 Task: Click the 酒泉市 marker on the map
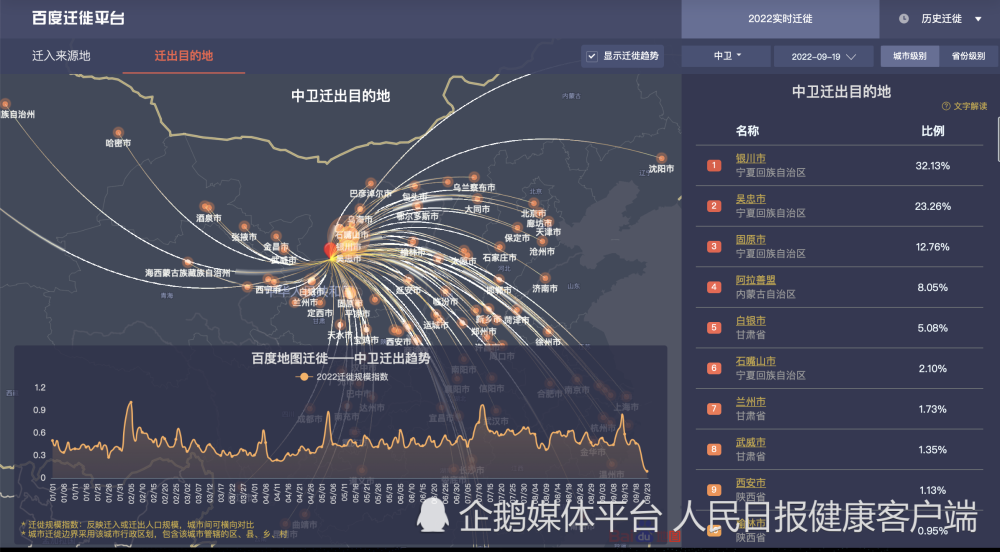point(206,207)
